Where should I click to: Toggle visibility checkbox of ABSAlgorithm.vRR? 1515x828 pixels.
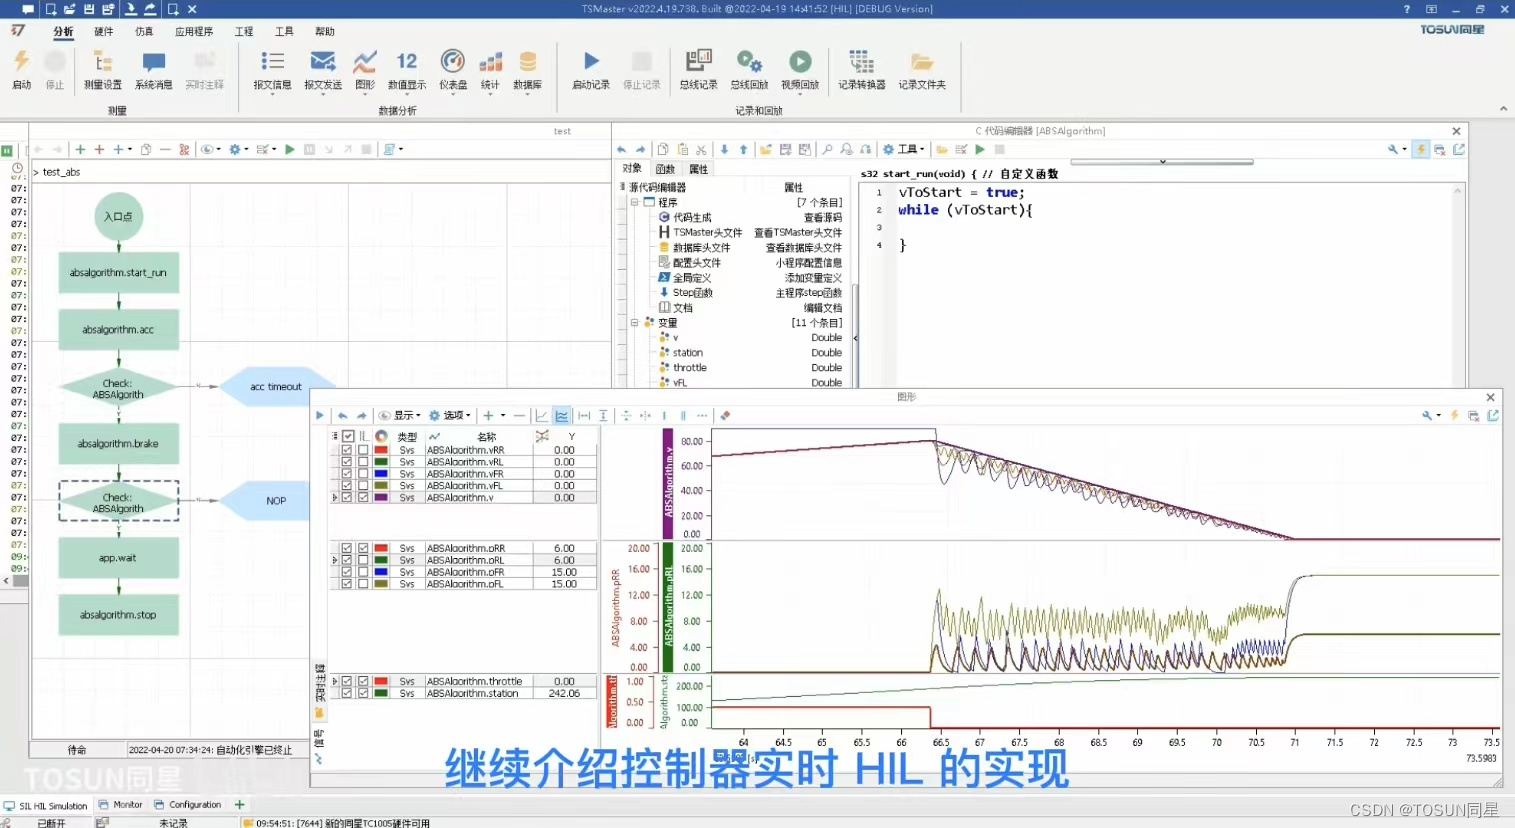pos(347,450)
